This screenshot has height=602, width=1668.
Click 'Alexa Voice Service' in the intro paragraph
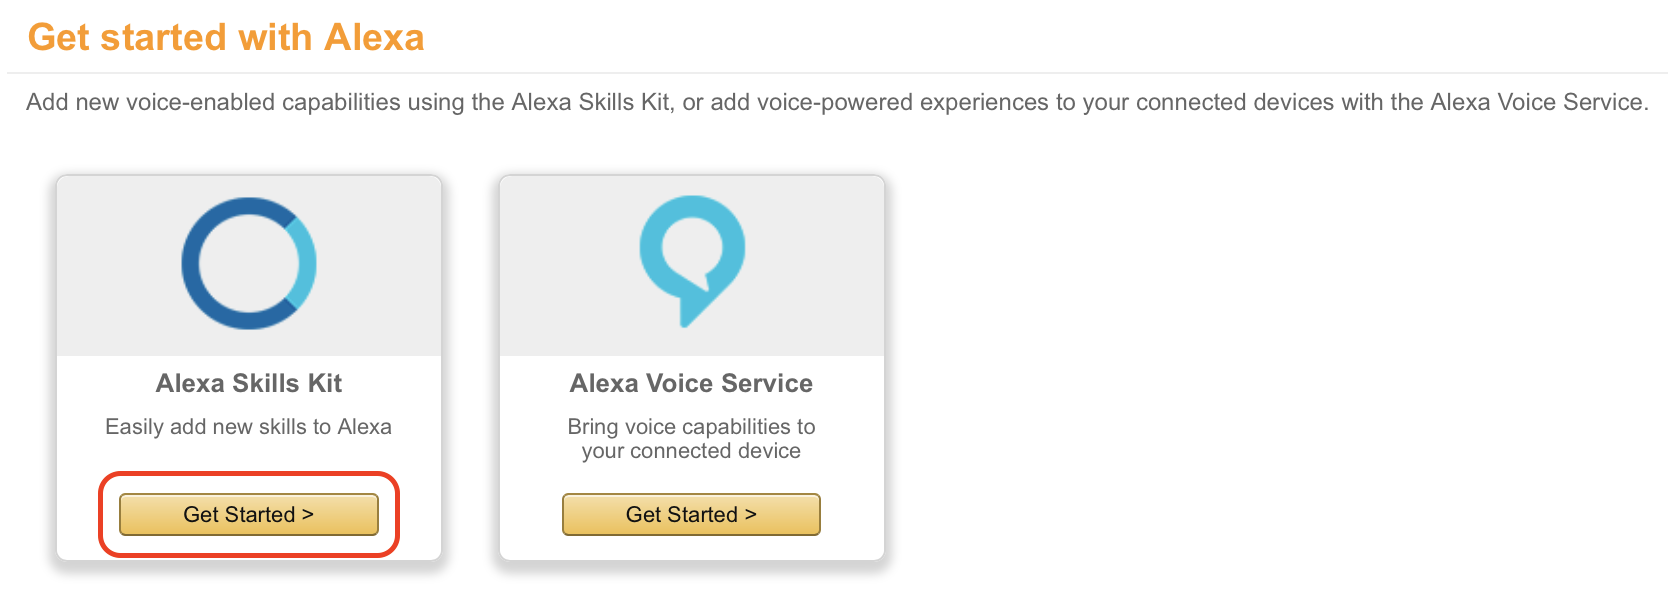[1536, 102]
